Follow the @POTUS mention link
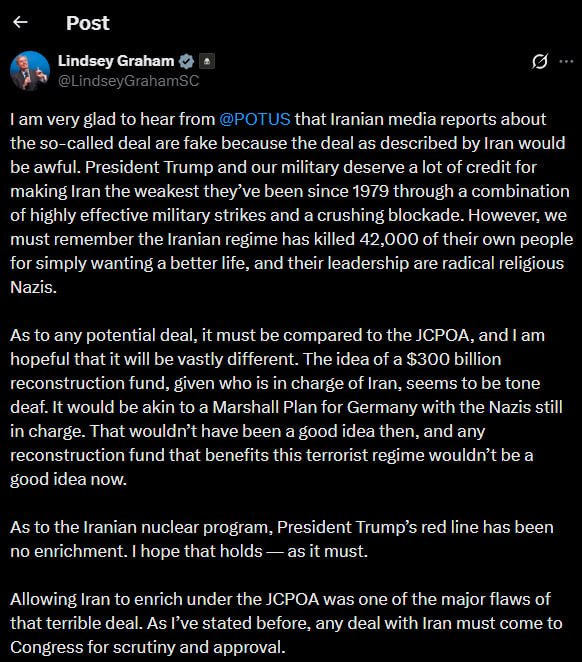 click(x=255, y=119)
